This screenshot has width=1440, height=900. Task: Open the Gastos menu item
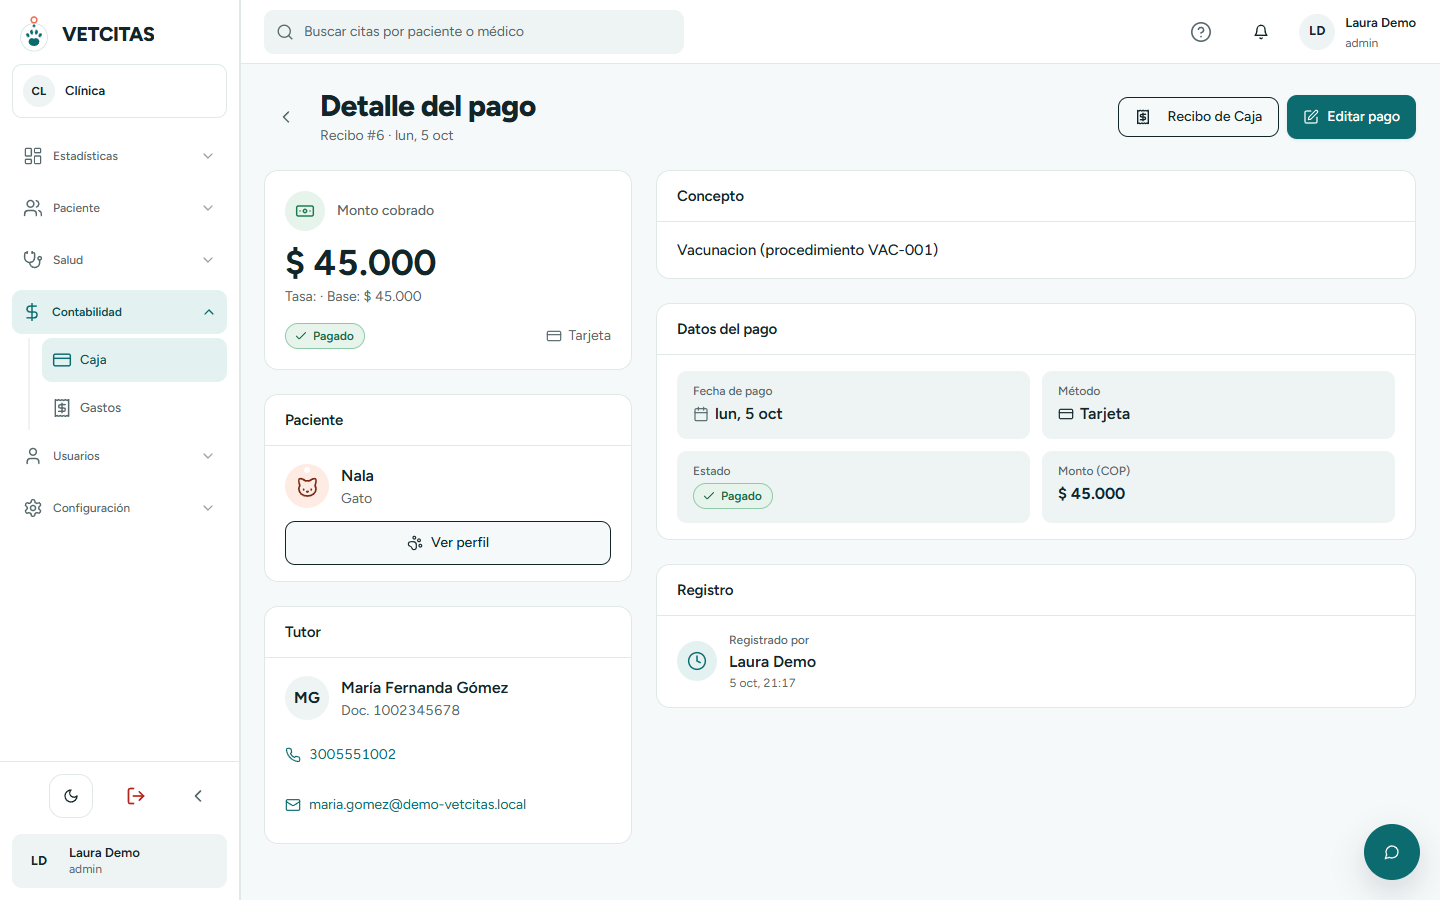point(134,408)
